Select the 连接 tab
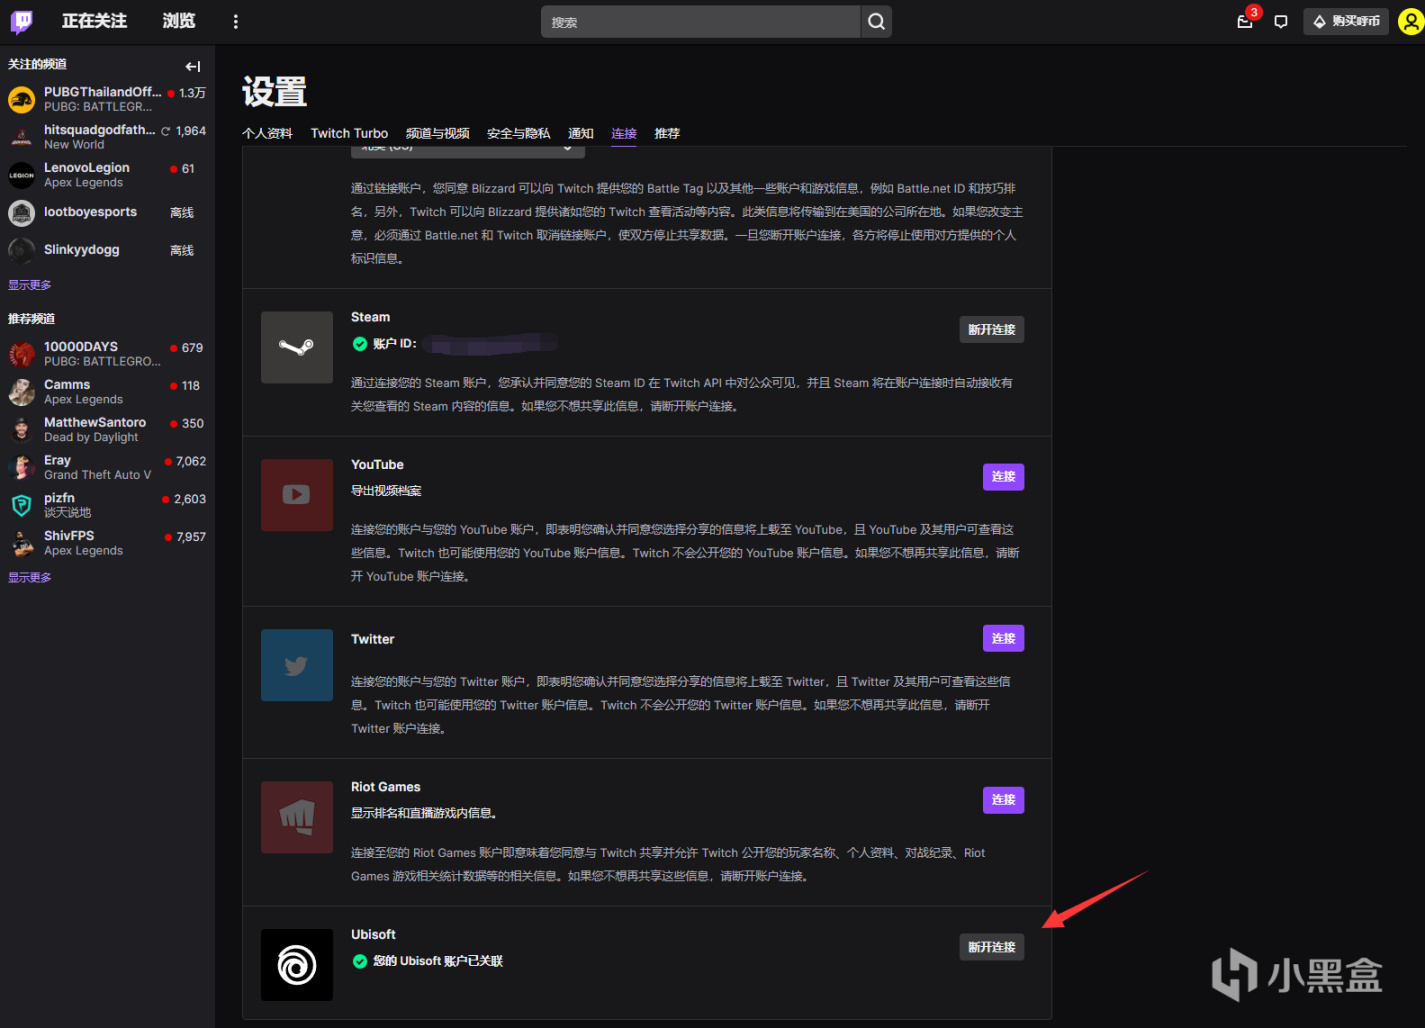This screenshot has height=1028, width=1425. coord(624,133)
